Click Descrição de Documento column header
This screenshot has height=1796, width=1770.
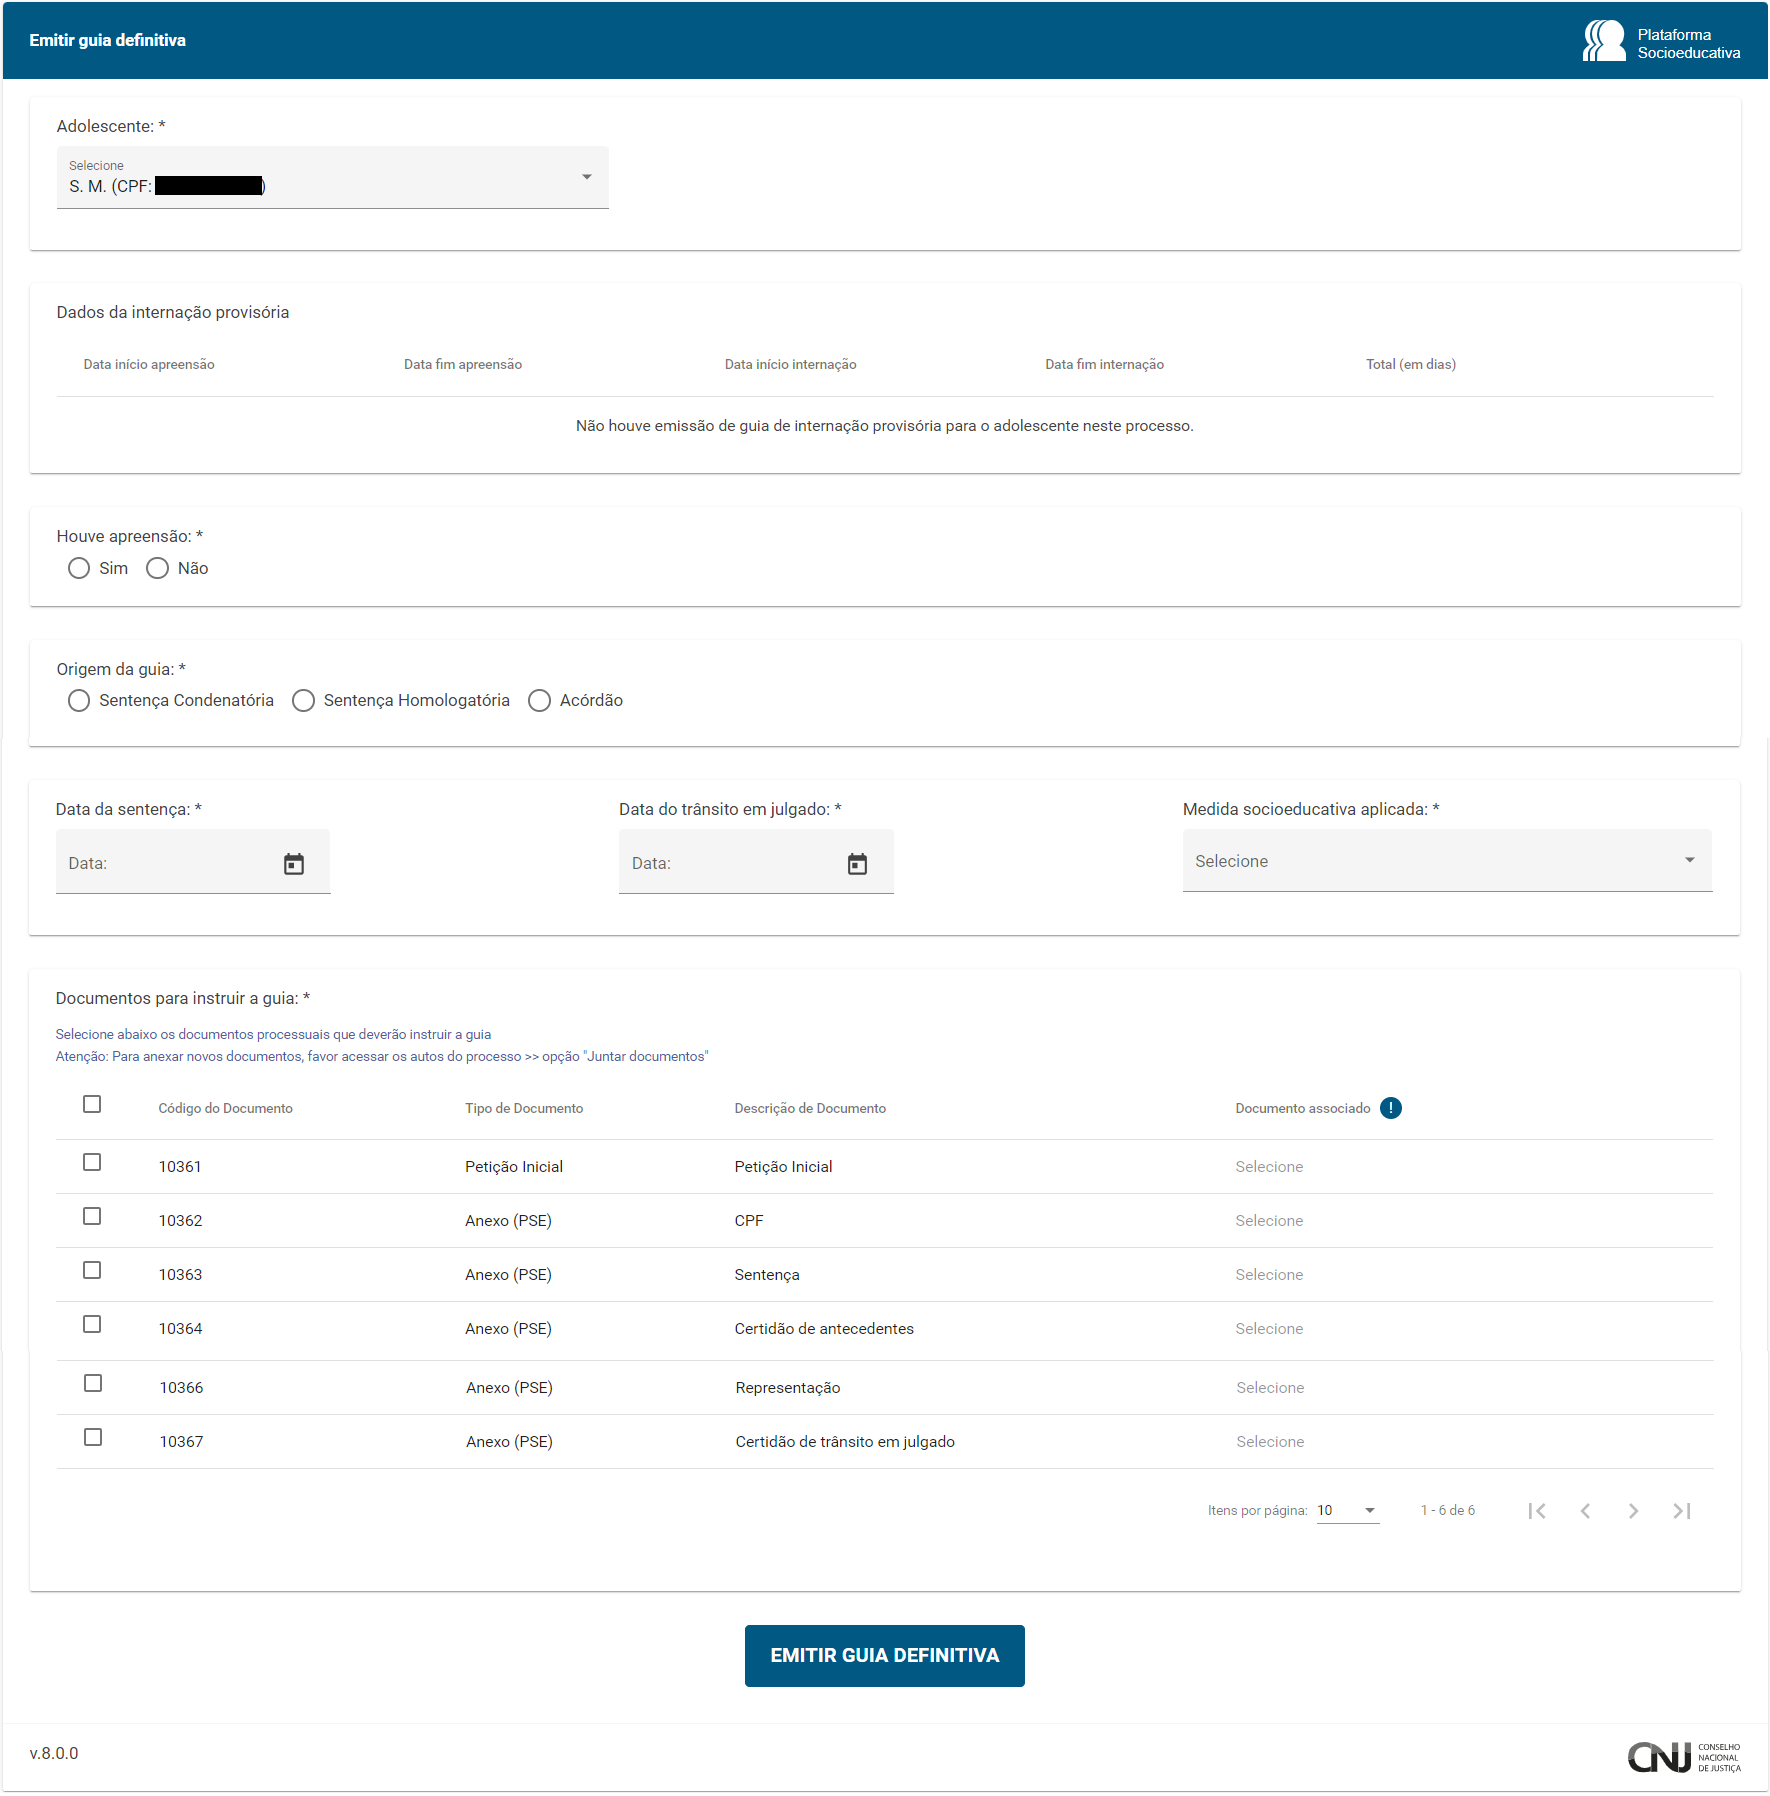(810, 1108)
